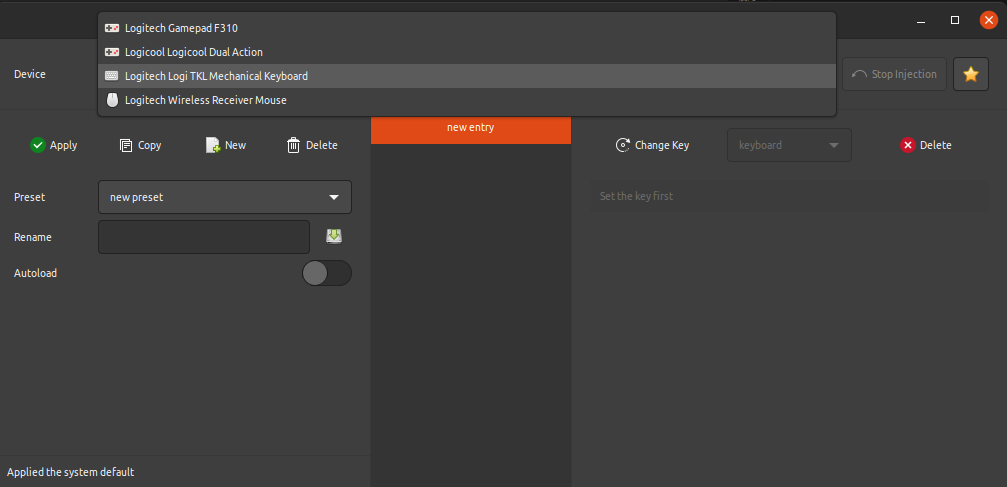Click the Preset dropdown arrow
The height and width of the screenshot is (487, 1007).
pos(334,197)
